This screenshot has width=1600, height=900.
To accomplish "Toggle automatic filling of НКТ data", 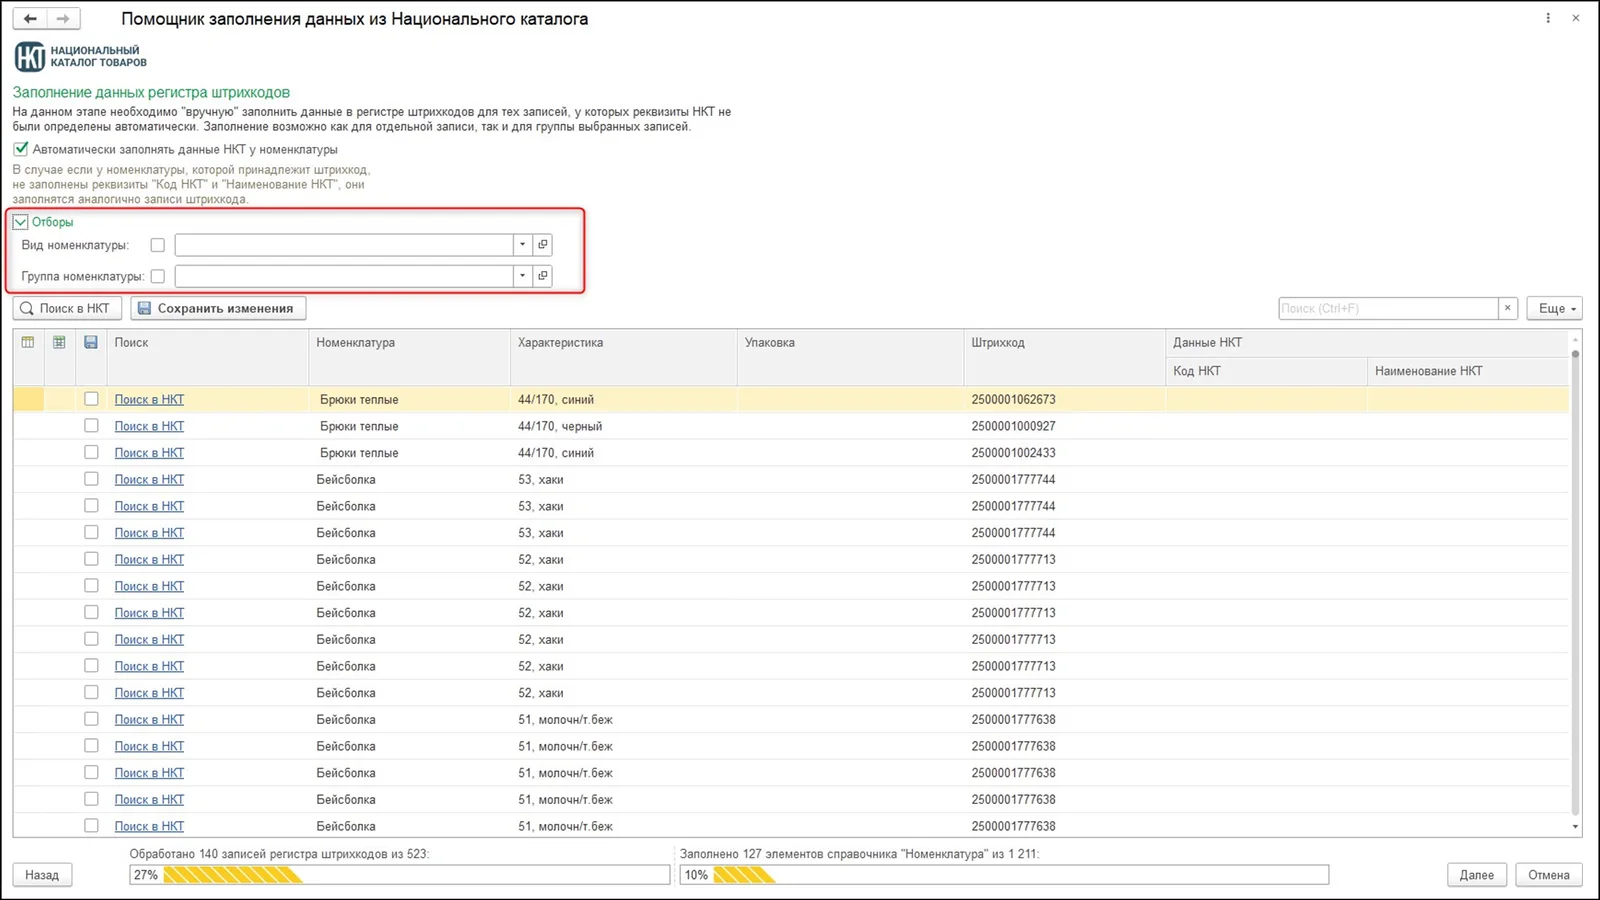I will (x=21, y=149).
